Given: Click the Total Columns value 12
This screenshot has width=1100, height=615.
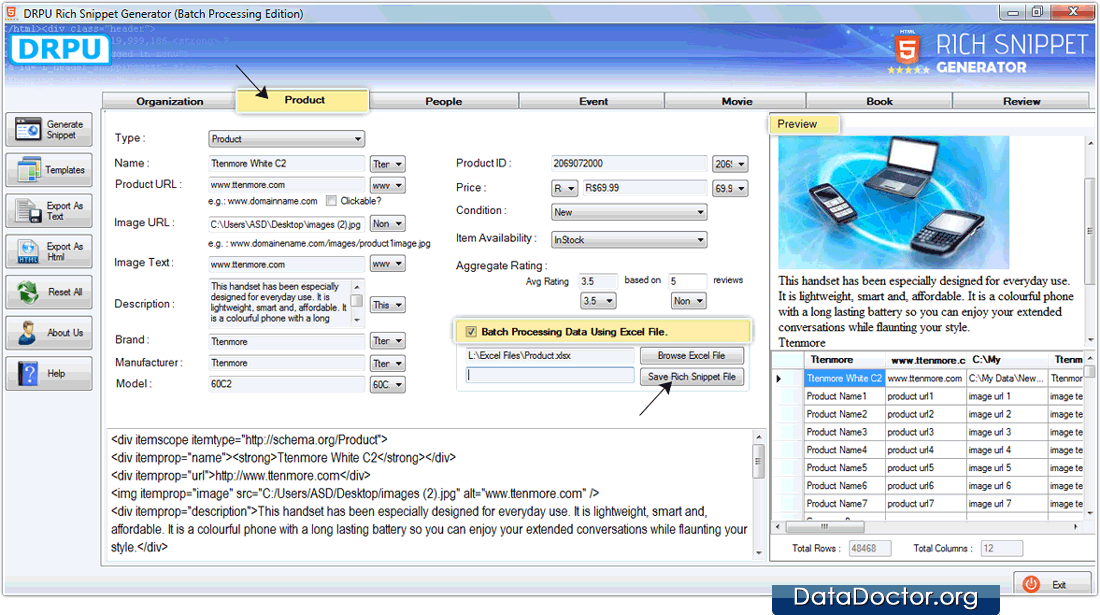Looking at the screenshot, I should click(1001, 548).
